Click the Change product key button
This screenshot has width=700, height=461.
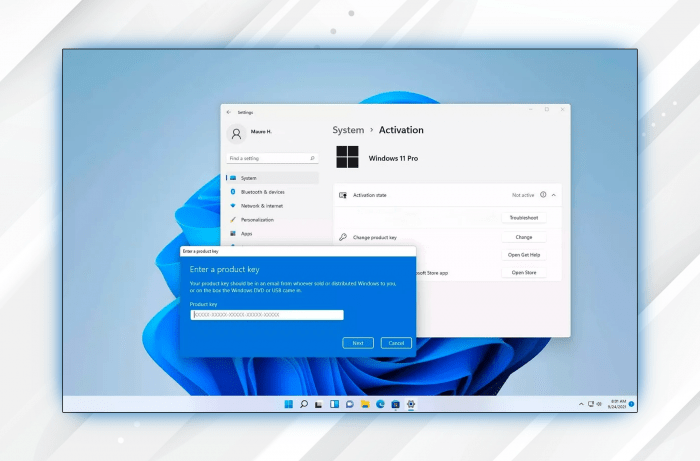click(524, 237)
